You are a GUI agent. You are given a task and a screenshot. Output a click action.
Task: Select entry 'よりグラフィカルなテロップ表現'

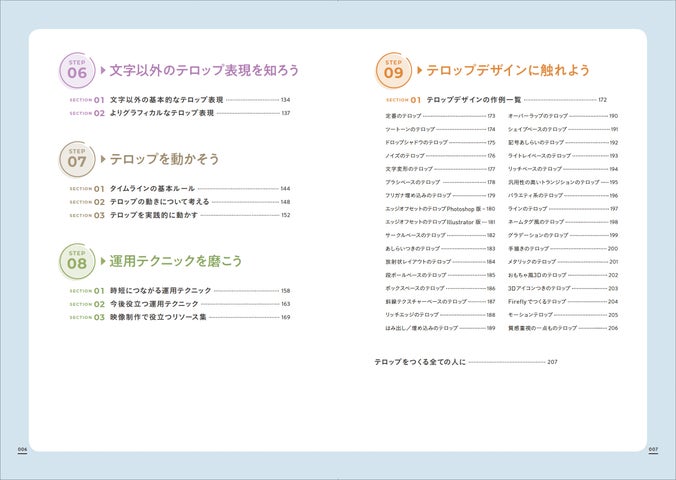pos(162,113)
